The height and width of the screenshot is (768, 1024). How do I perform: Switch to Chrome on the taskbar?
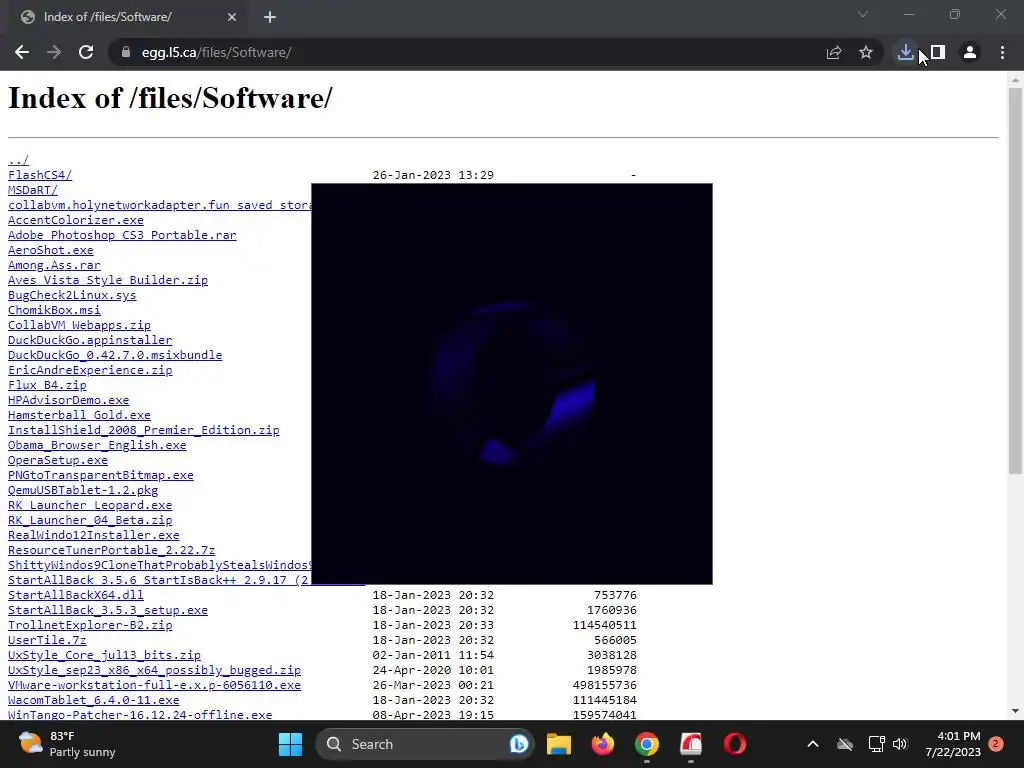647,744
